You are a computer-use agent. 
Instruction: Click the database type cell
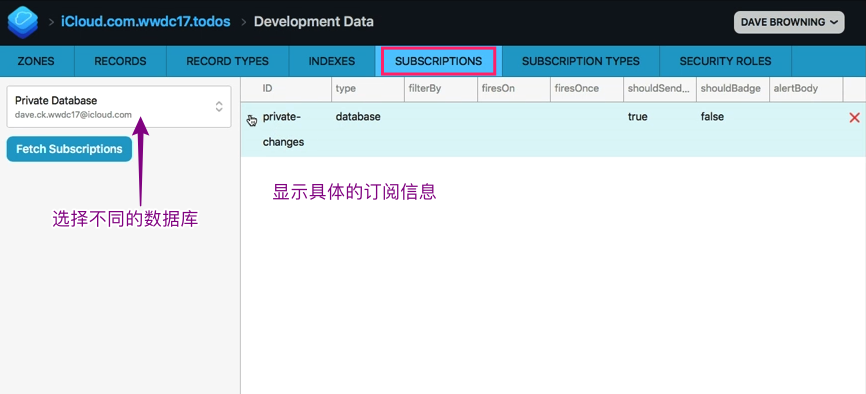click(x=358, y=117)
